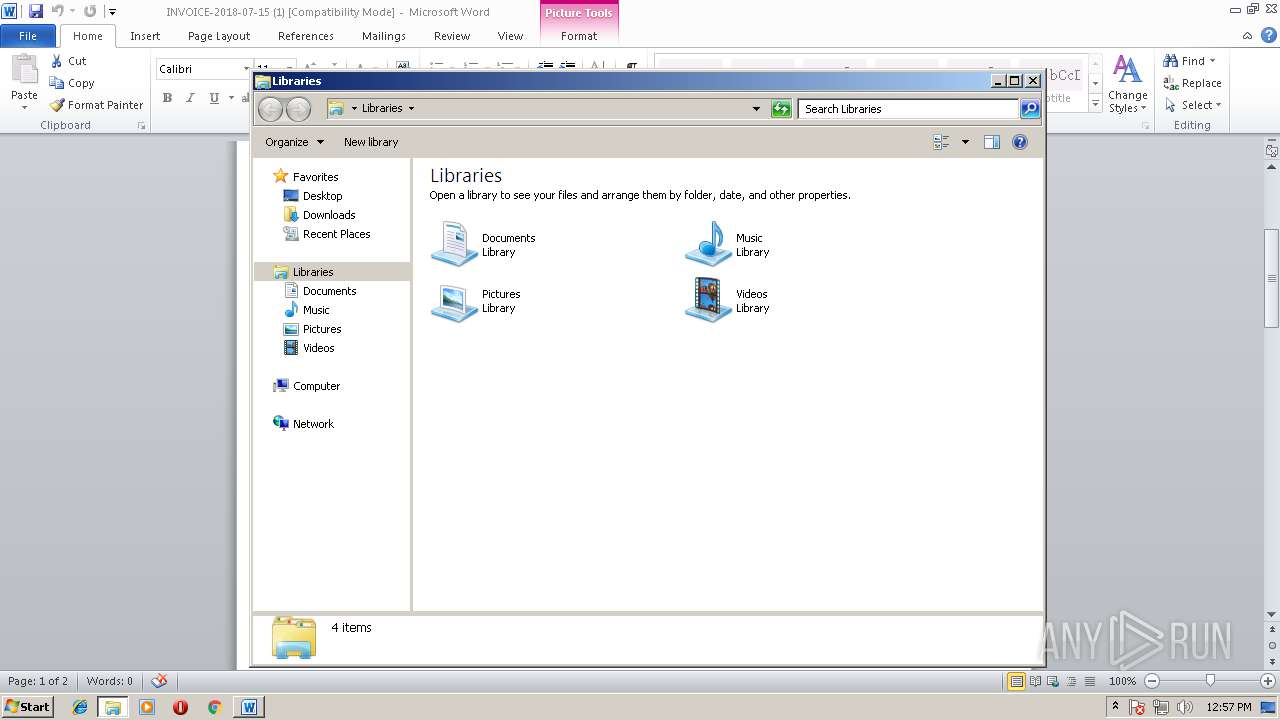Screen dimensions: 1280x720
Task: Click the Save icon in Word's quick access toolbar
Action: (x=36, y=11)
